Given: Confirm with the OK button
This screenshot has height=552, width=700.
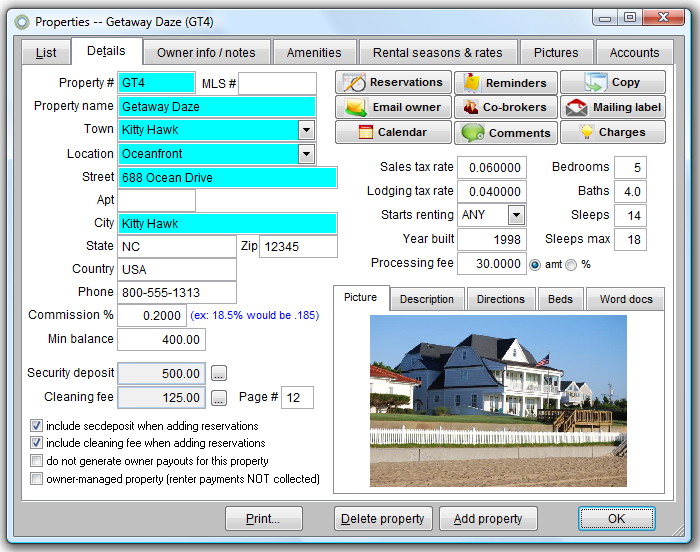Looking at the screenshot, I should 617,519.
